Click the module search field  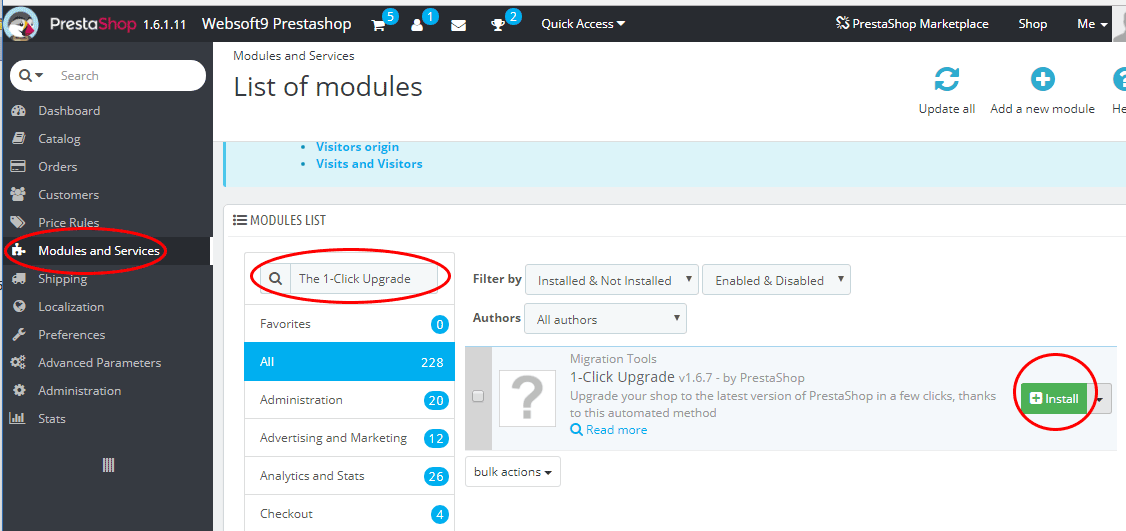(x=363, y=279)
